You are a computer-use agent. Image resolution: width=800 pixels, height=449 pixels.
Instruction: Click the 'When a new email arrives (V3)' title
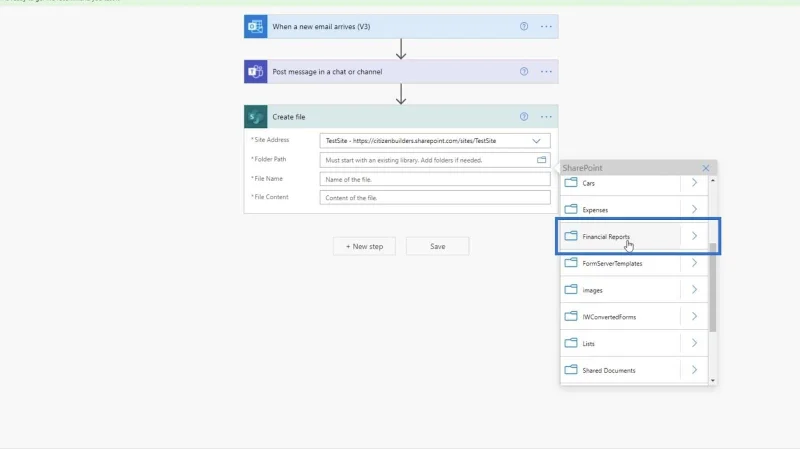click(321, 27)
